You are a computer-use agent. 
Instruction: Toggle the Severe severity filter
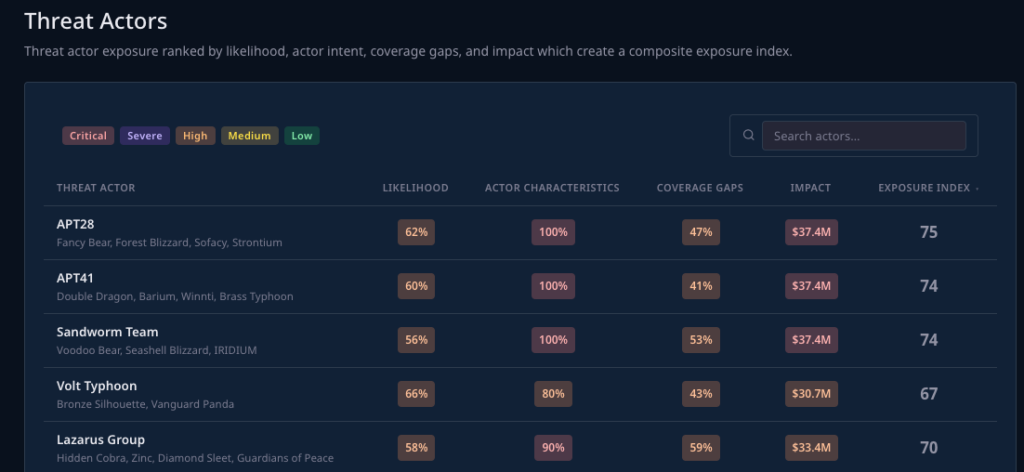(144, 136)
